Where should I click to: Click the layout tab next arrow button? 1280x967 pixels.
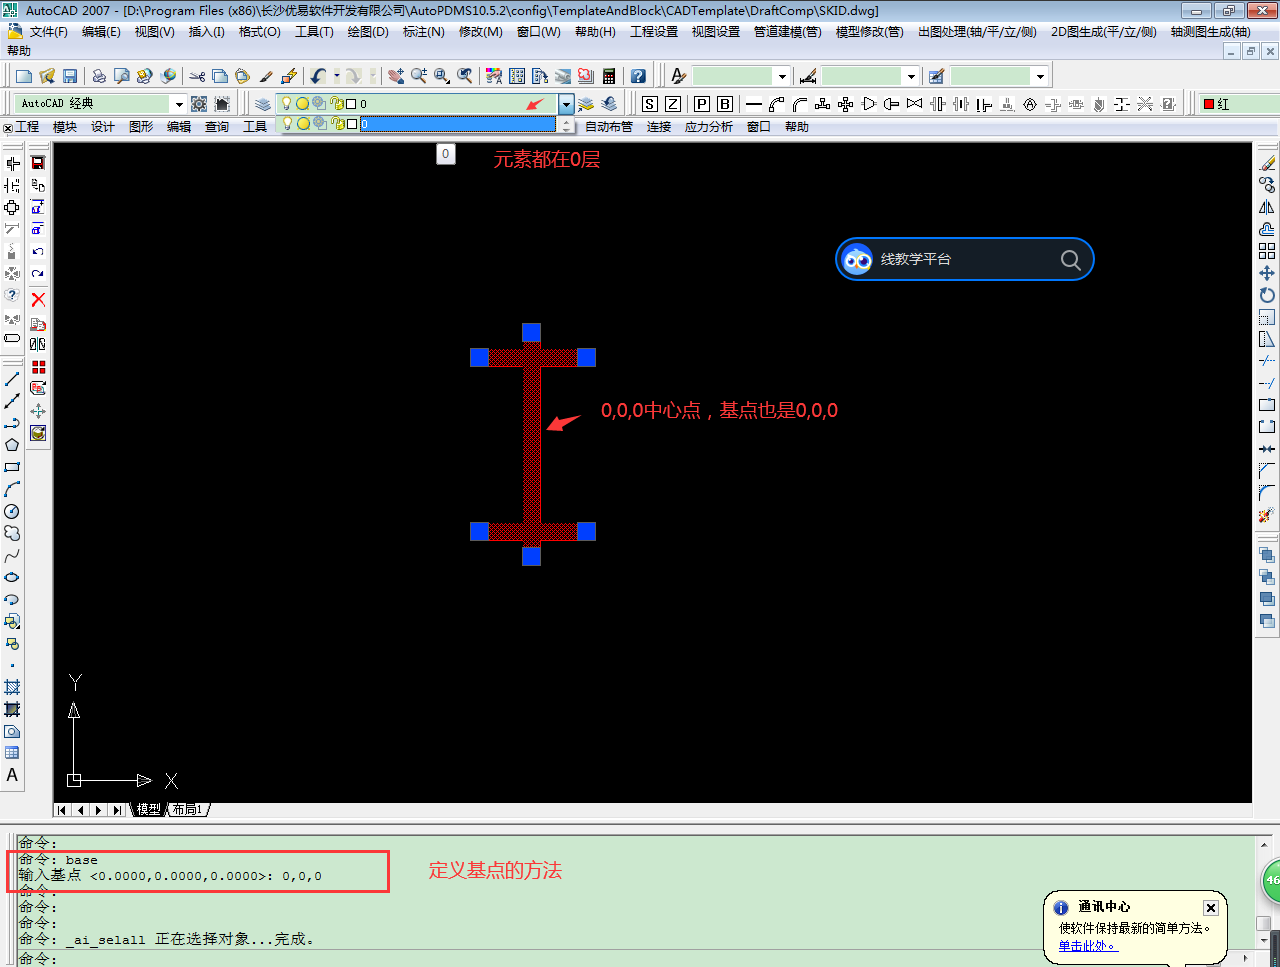point(99,810)
